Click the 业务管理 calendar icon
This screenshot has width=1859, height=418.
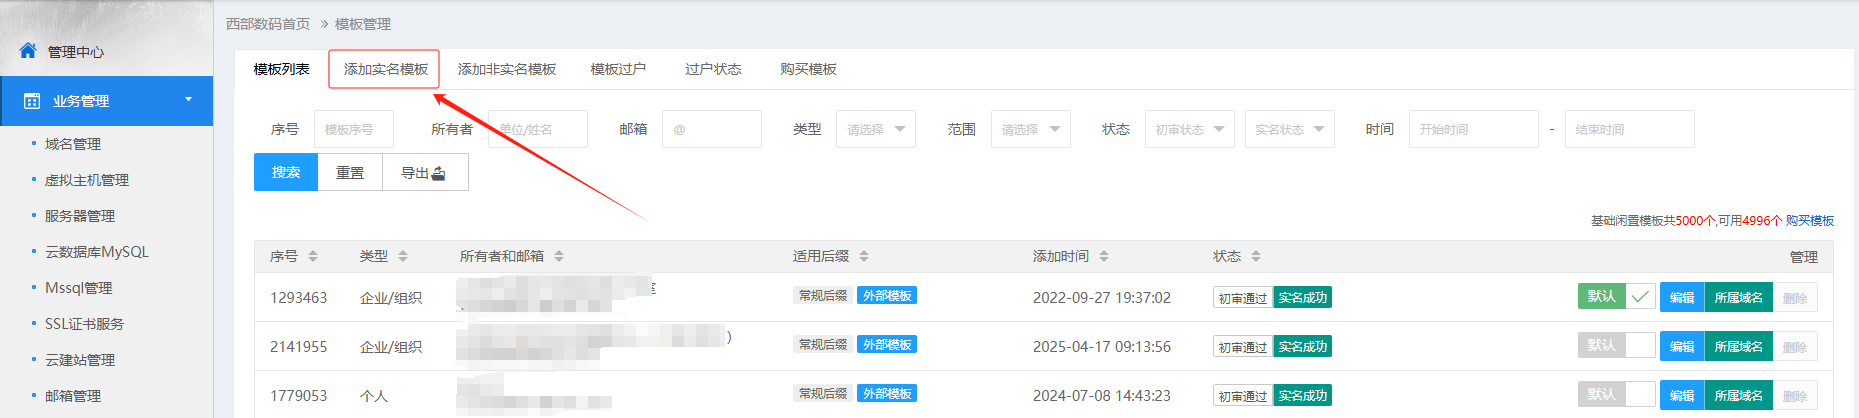click(32, 101)
